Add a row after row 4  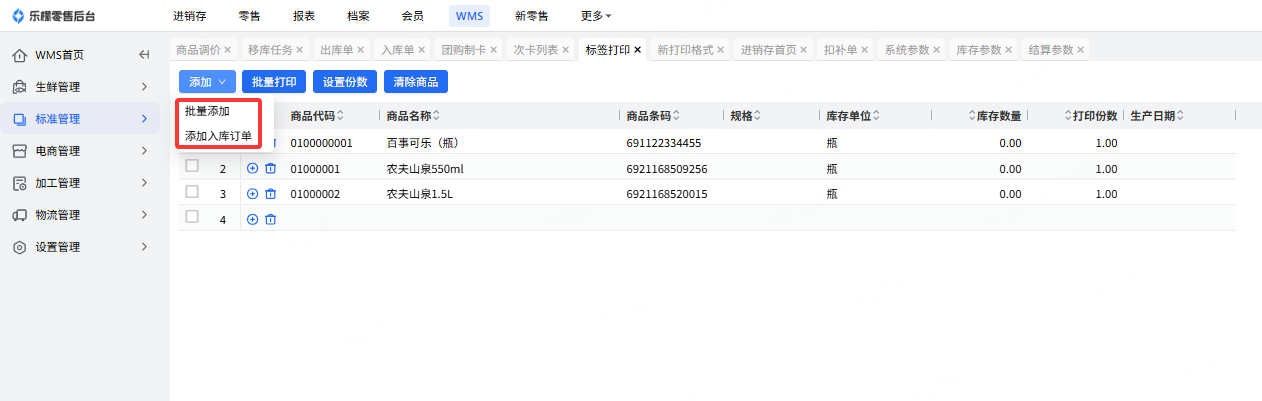[252, 219]
